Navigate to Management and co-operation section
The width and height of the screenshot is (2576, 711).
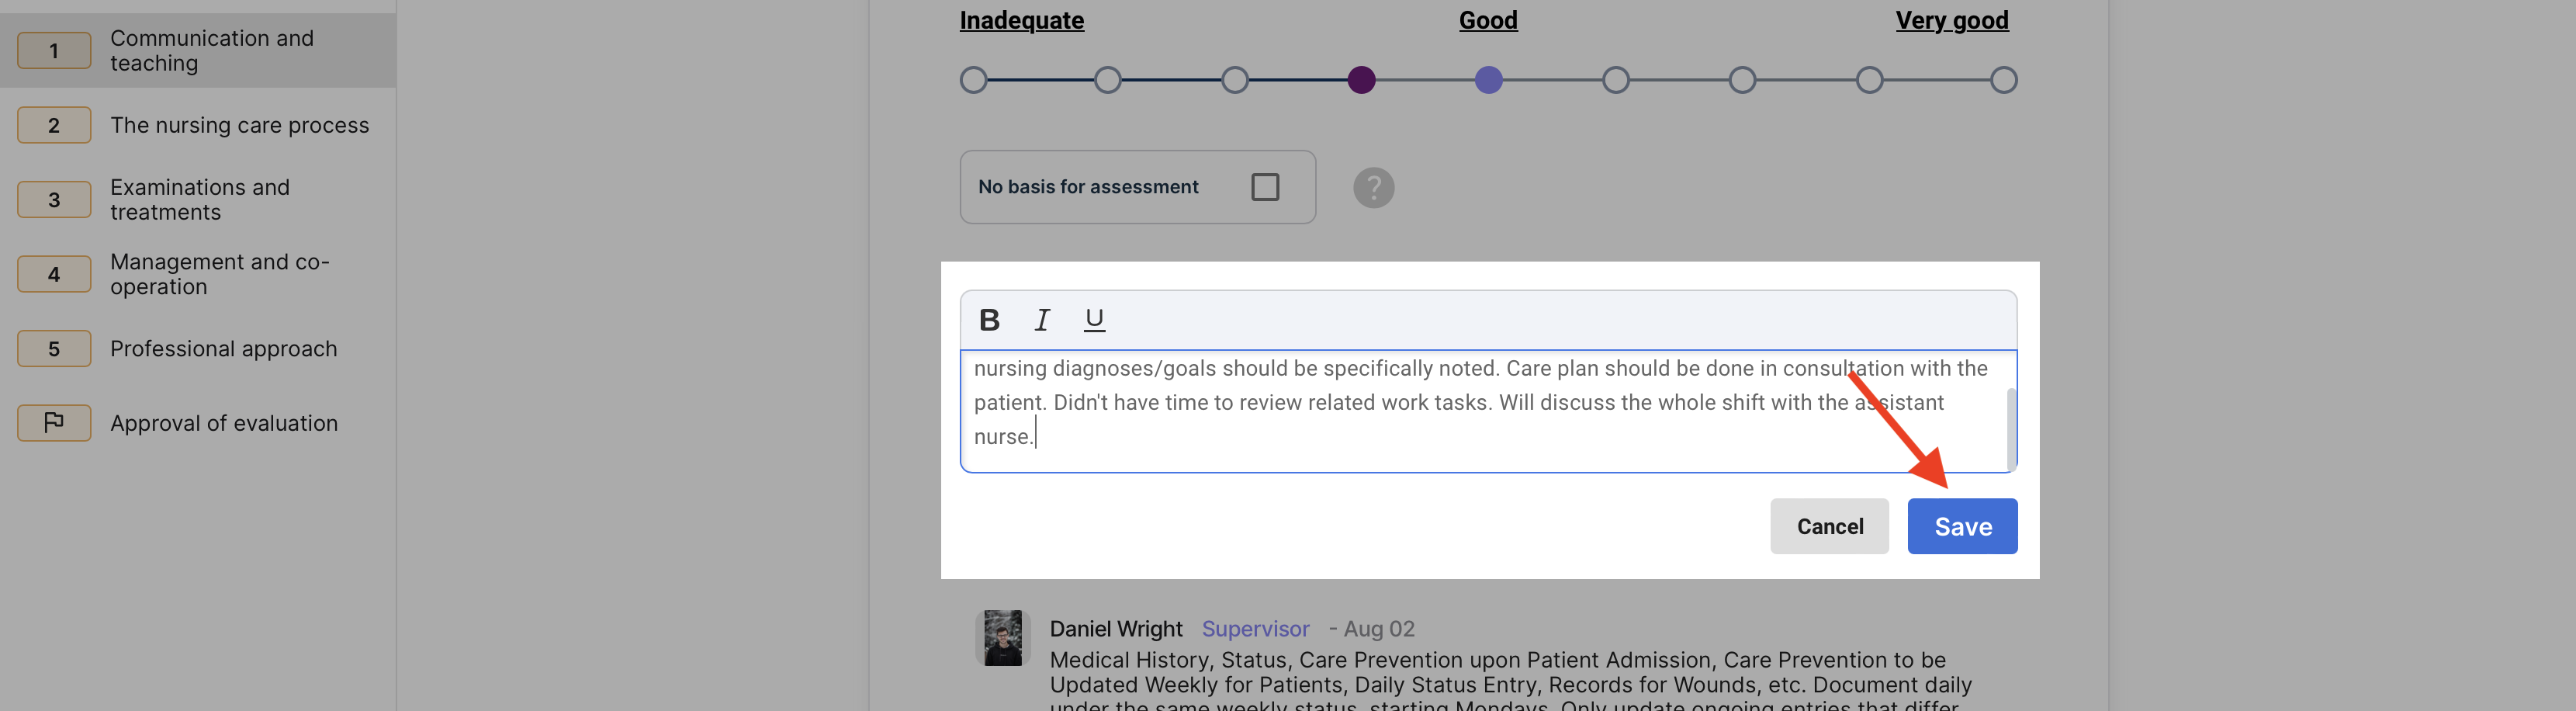click(219, 274)
